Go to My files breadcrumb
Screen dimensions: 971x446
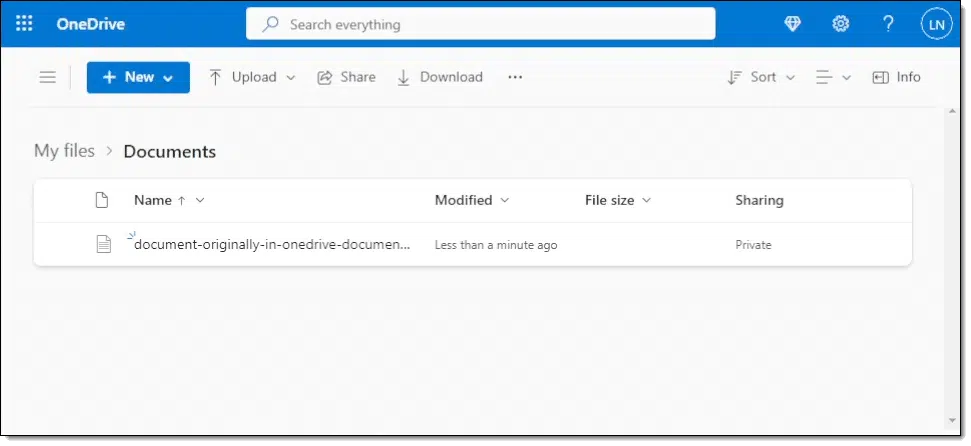point(64,151)
